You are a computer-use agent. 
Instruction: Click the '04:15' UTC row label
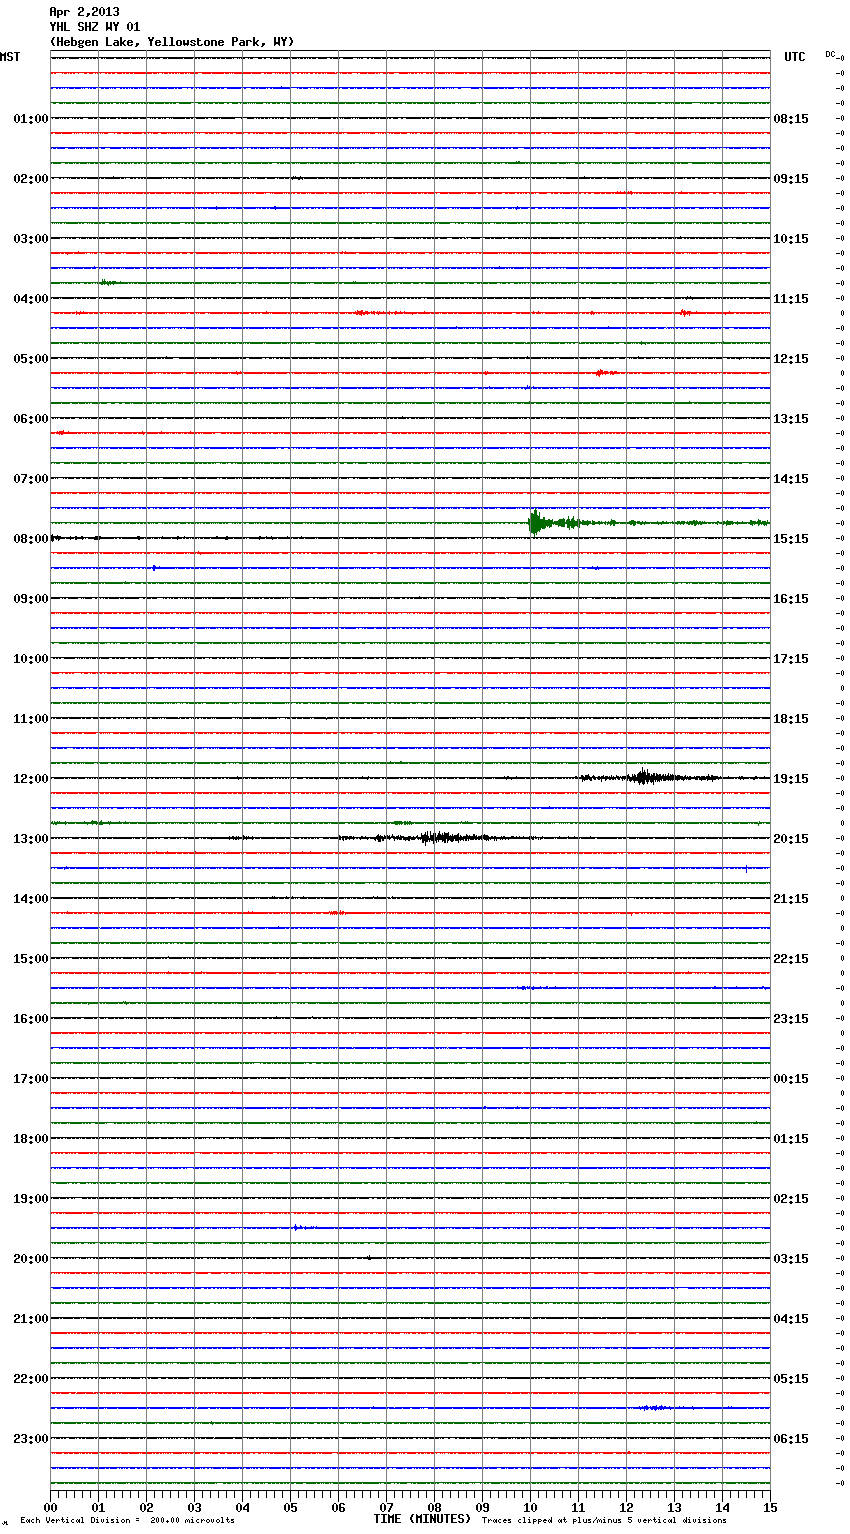click(791, 1319)
